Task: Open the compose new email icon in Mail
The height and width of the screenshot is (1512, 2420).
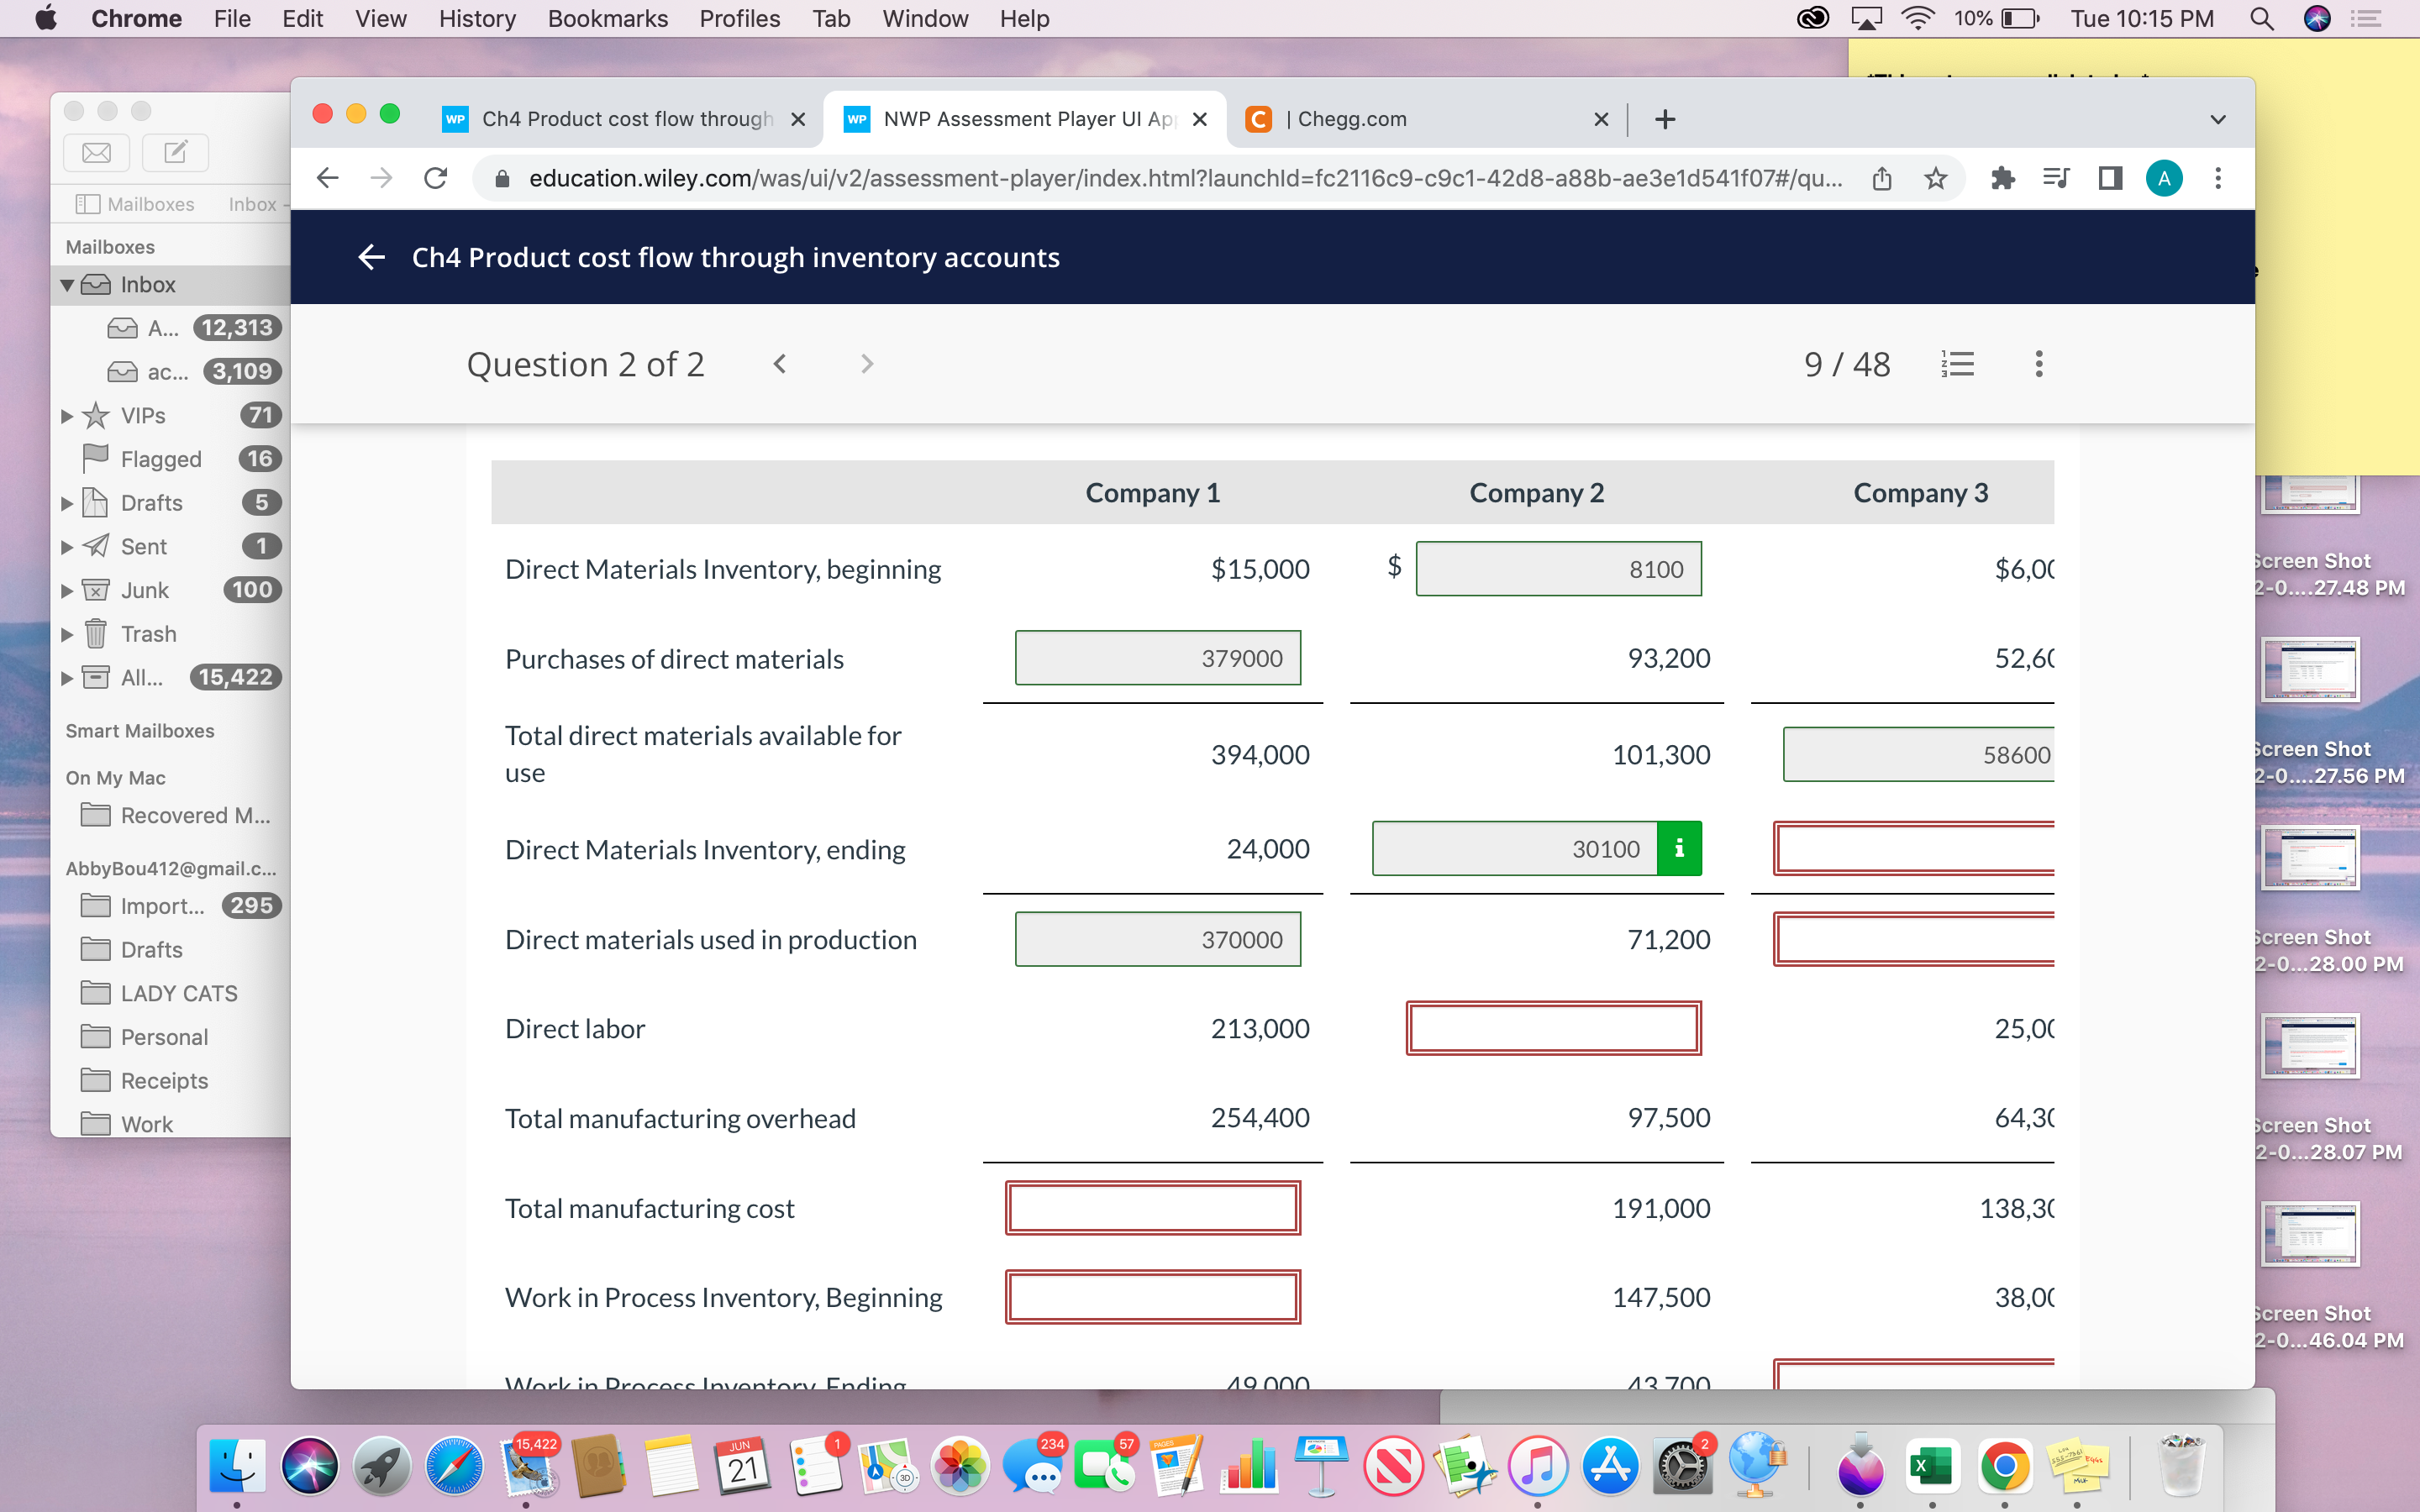Action: pos(175,152)
